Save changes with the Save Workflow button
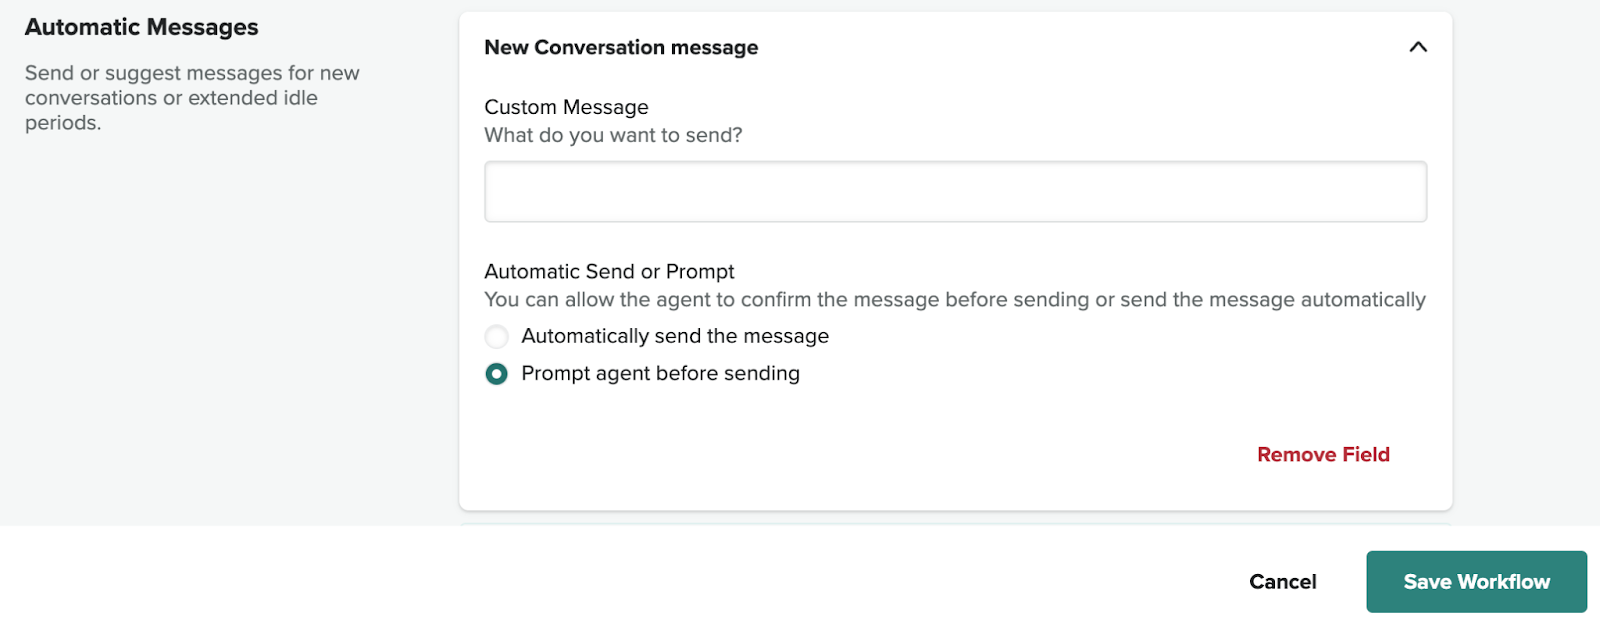 click(x=1476, y=582)
